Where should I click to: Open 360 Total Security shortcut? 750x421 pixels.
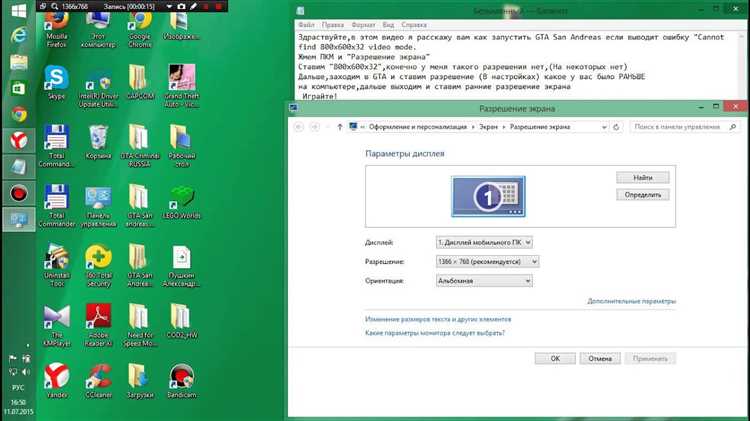[x=98, y=266]
